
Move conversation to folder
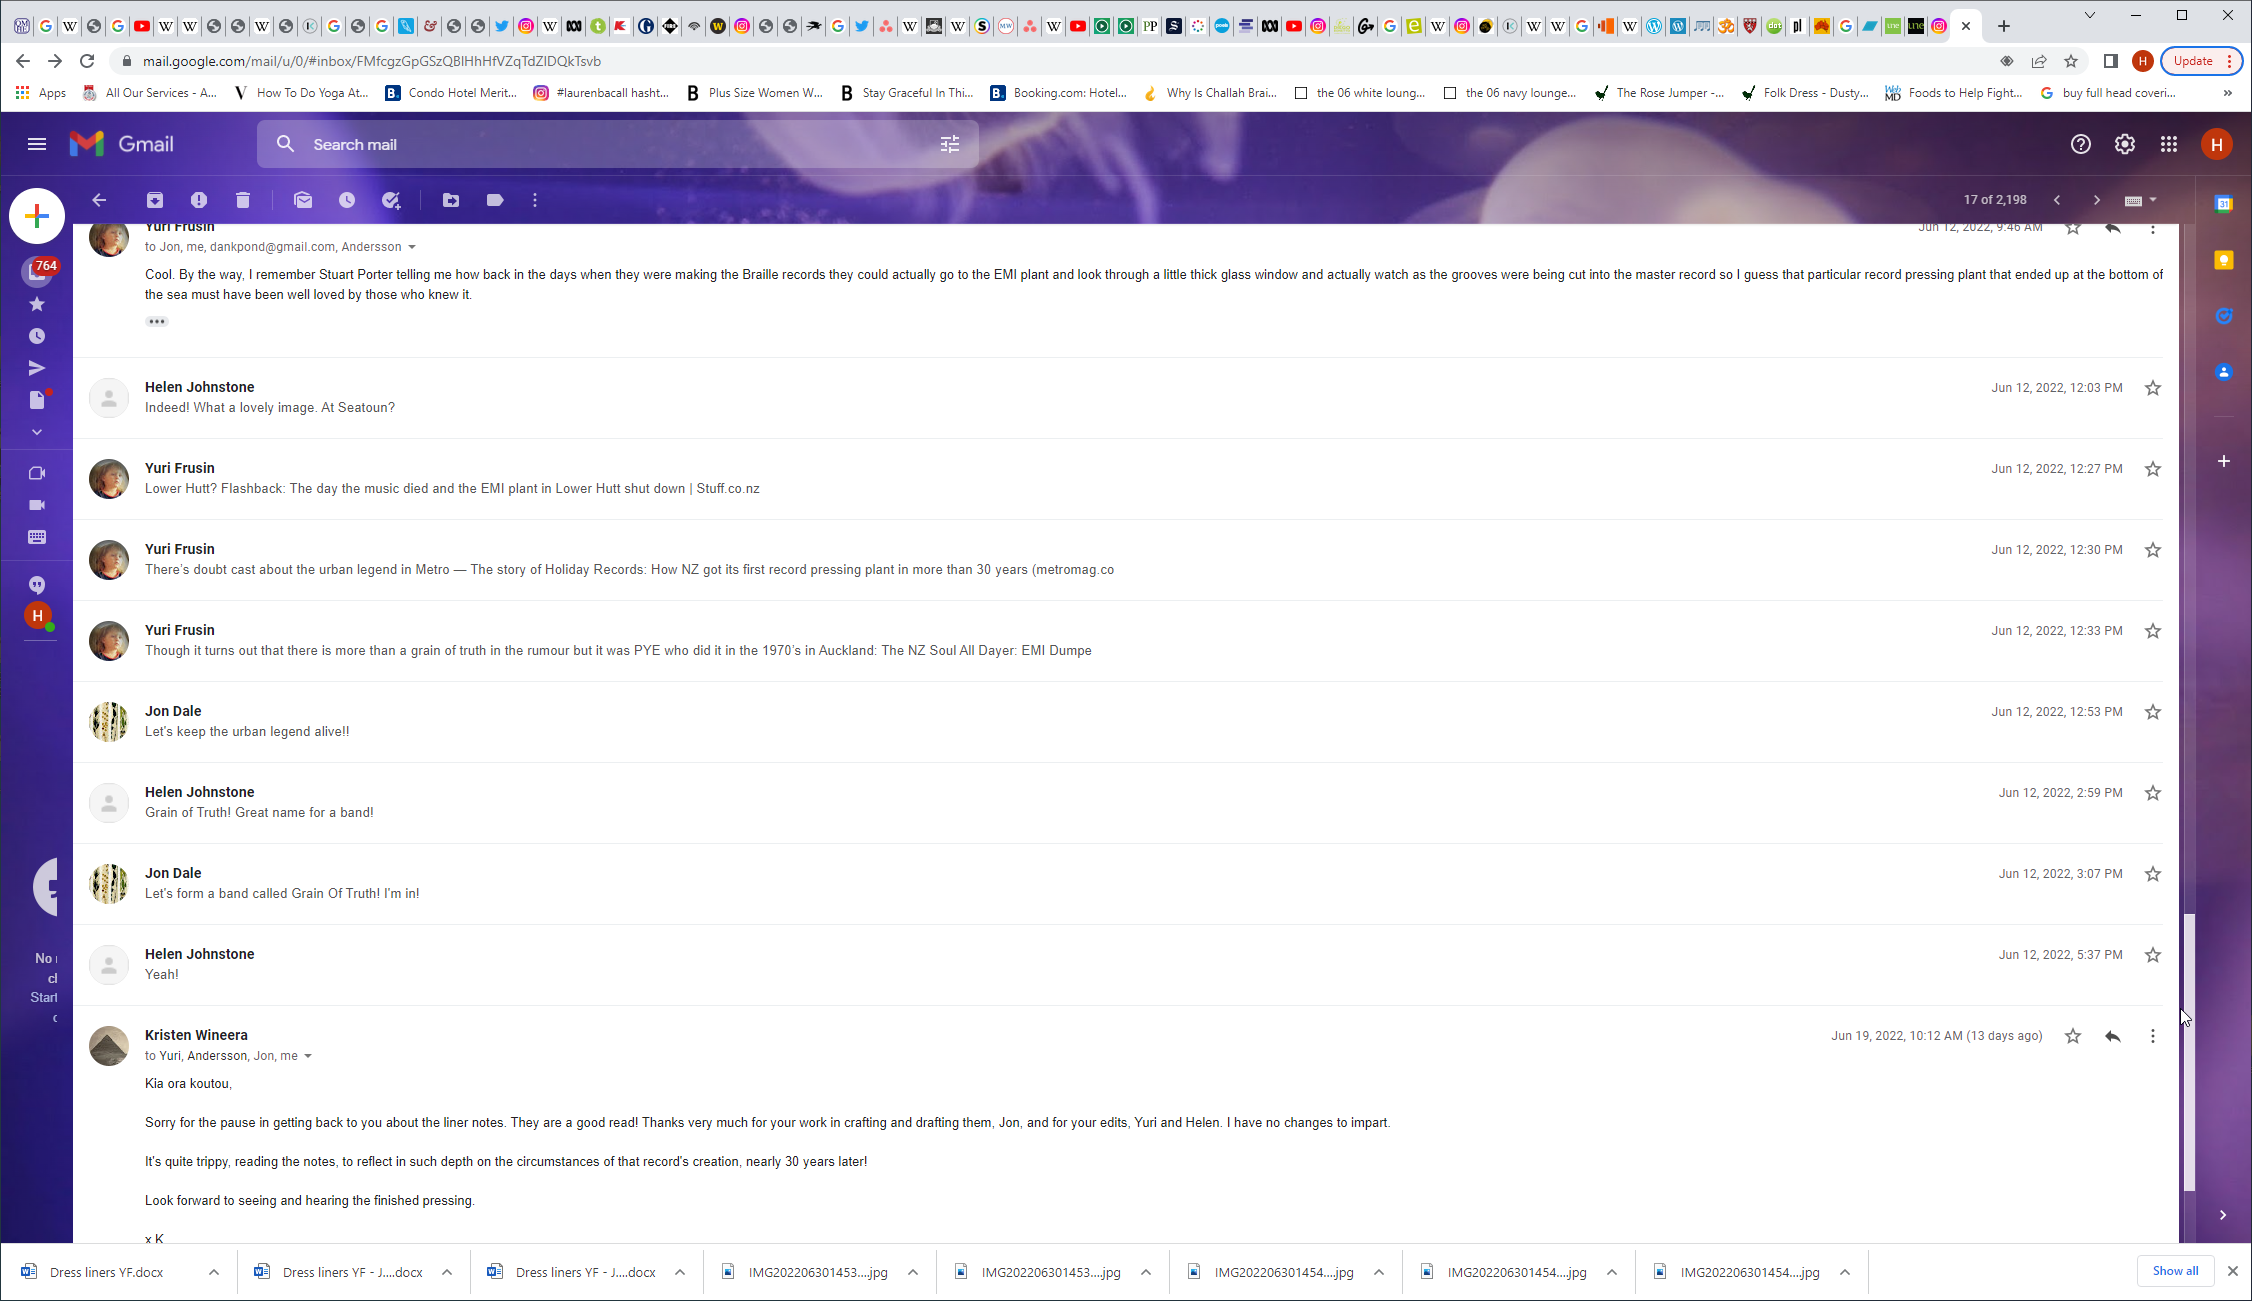pyautogui.click(x=451, y=200)
